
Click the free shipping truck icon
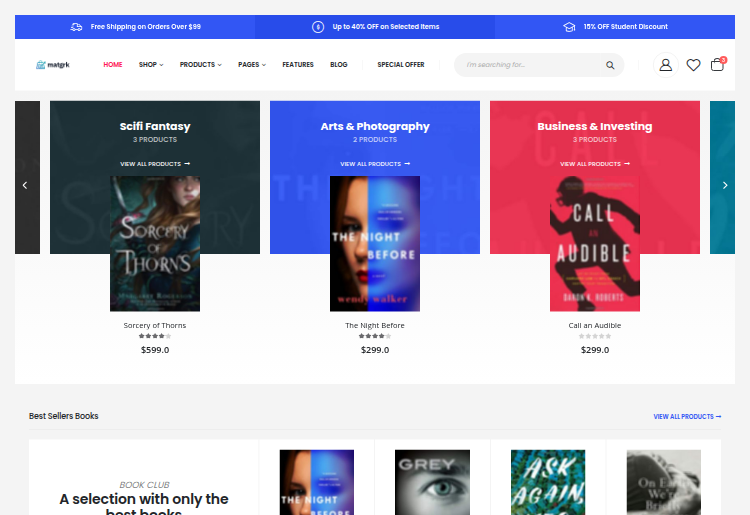[77, 27]
